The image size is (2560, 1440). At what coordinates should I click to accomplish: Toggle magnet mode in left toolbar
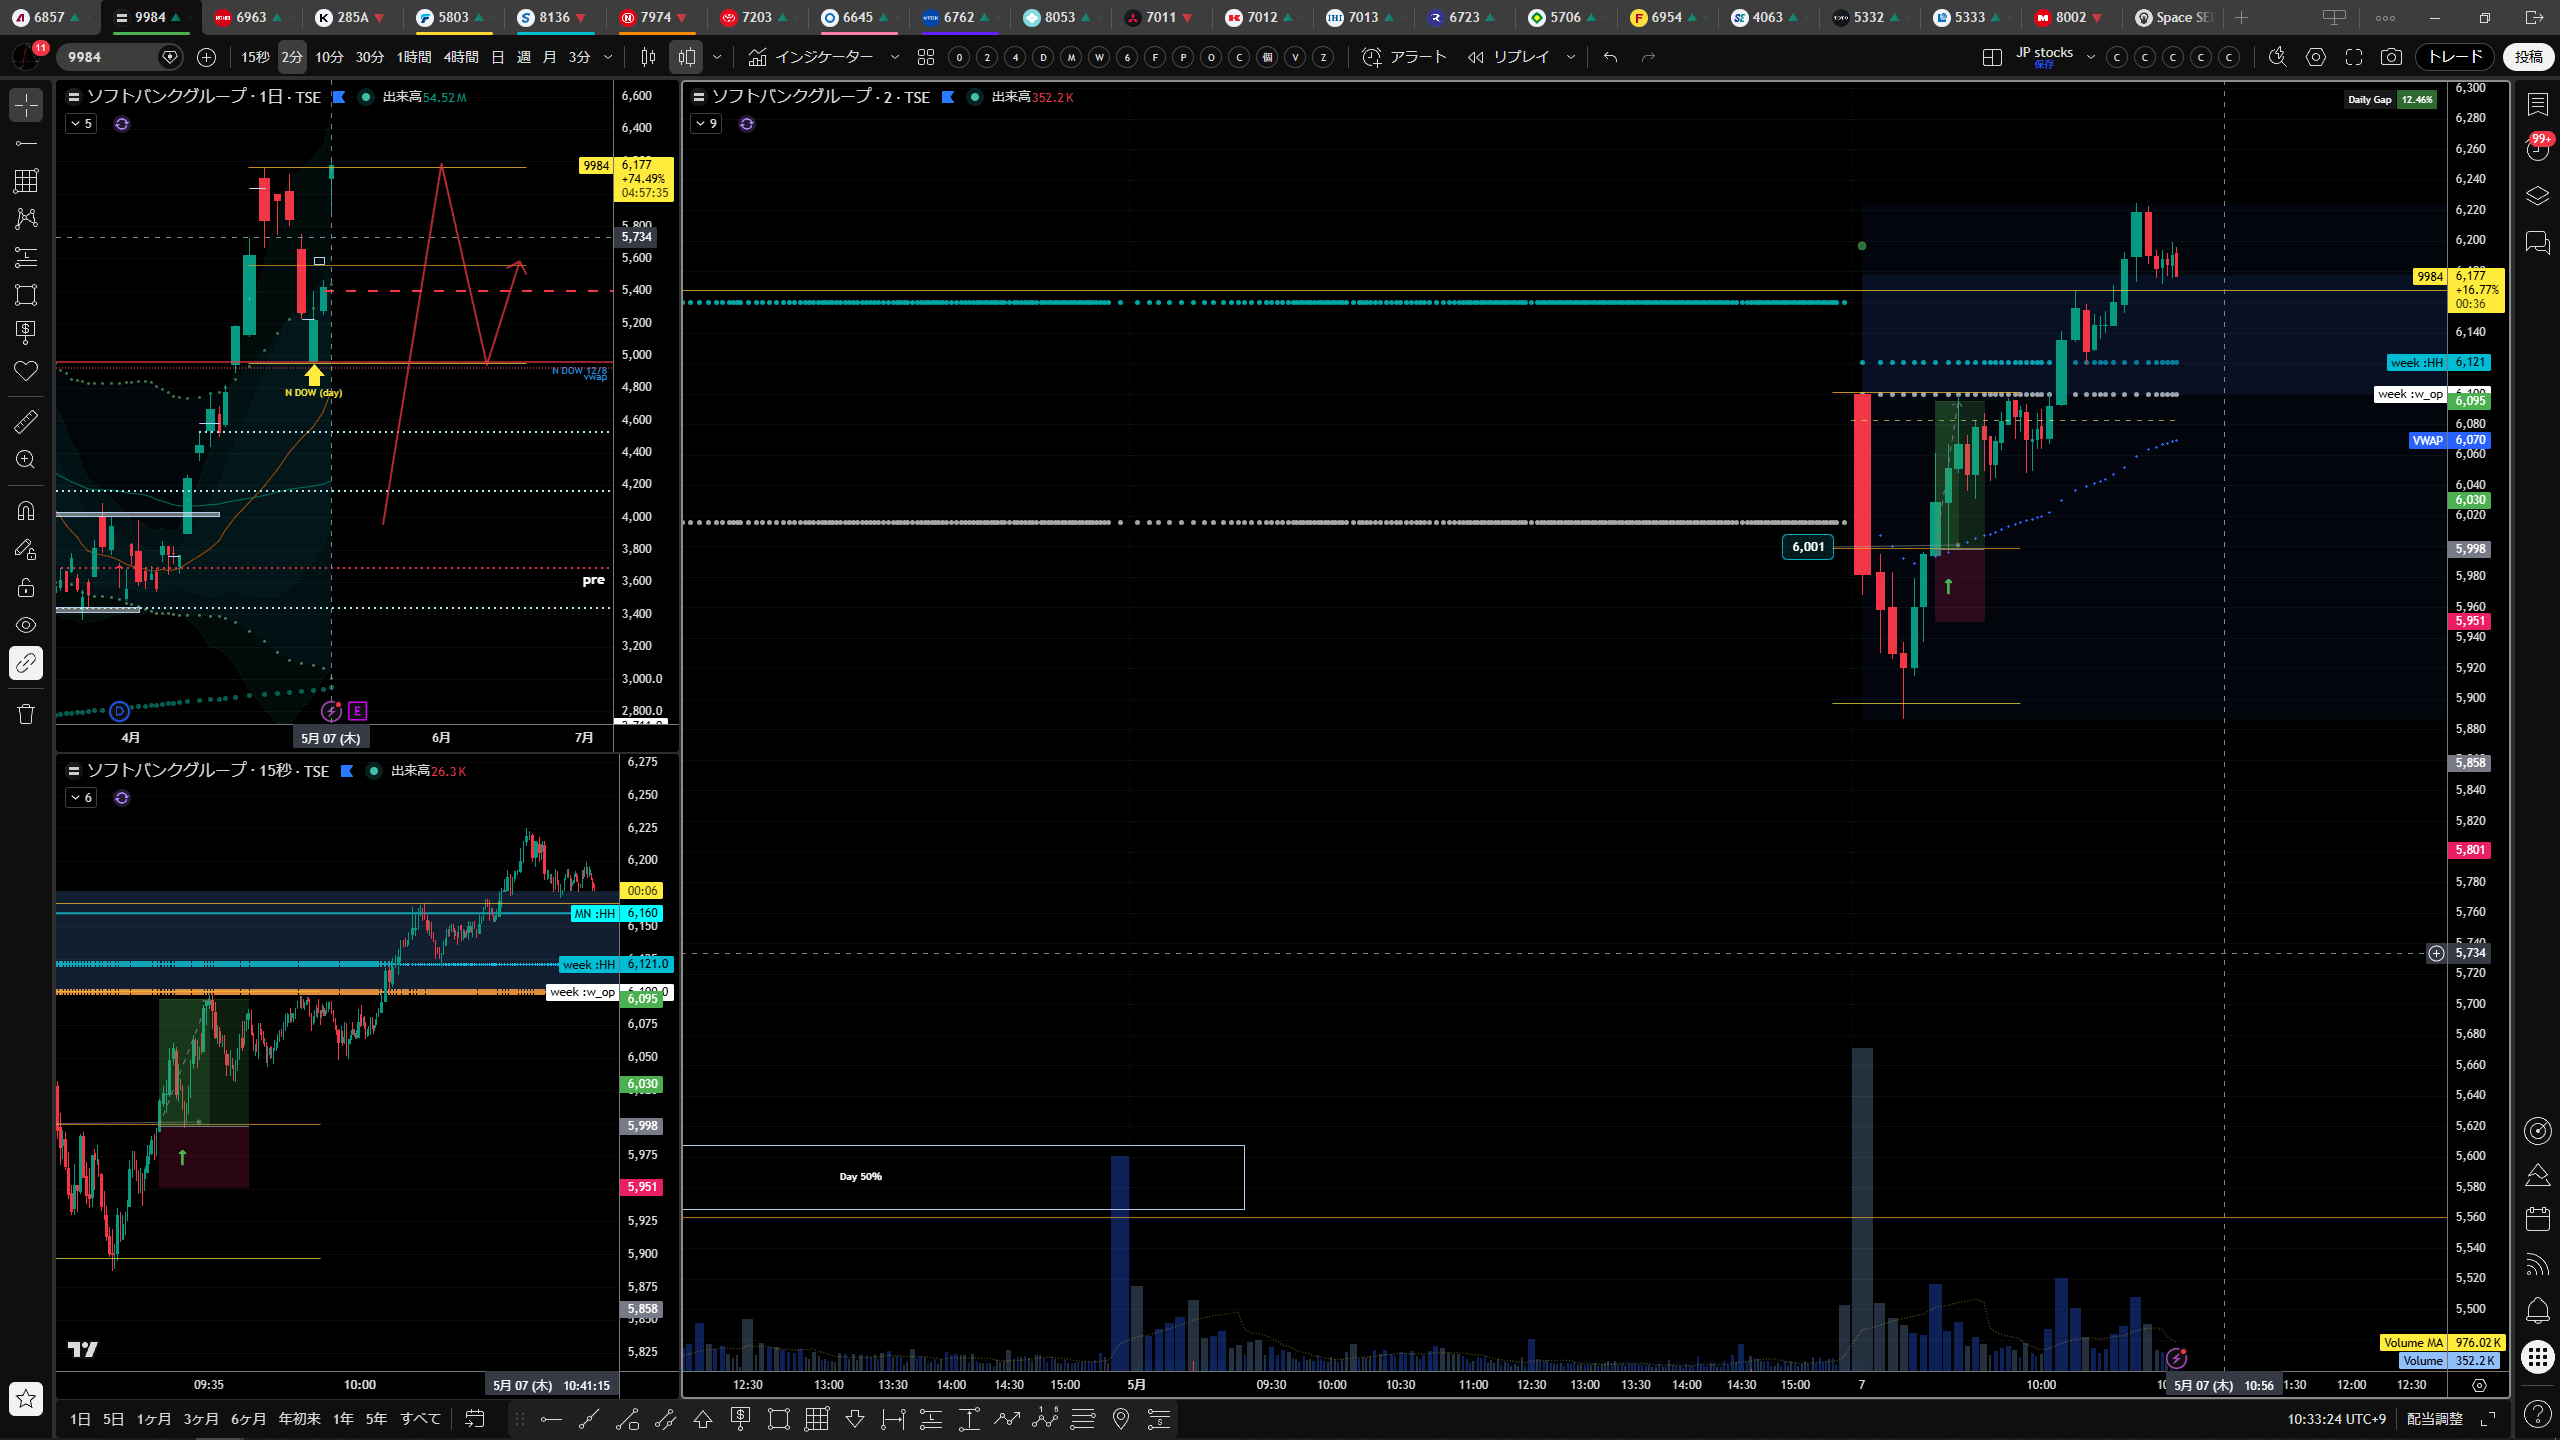[26, 511]
